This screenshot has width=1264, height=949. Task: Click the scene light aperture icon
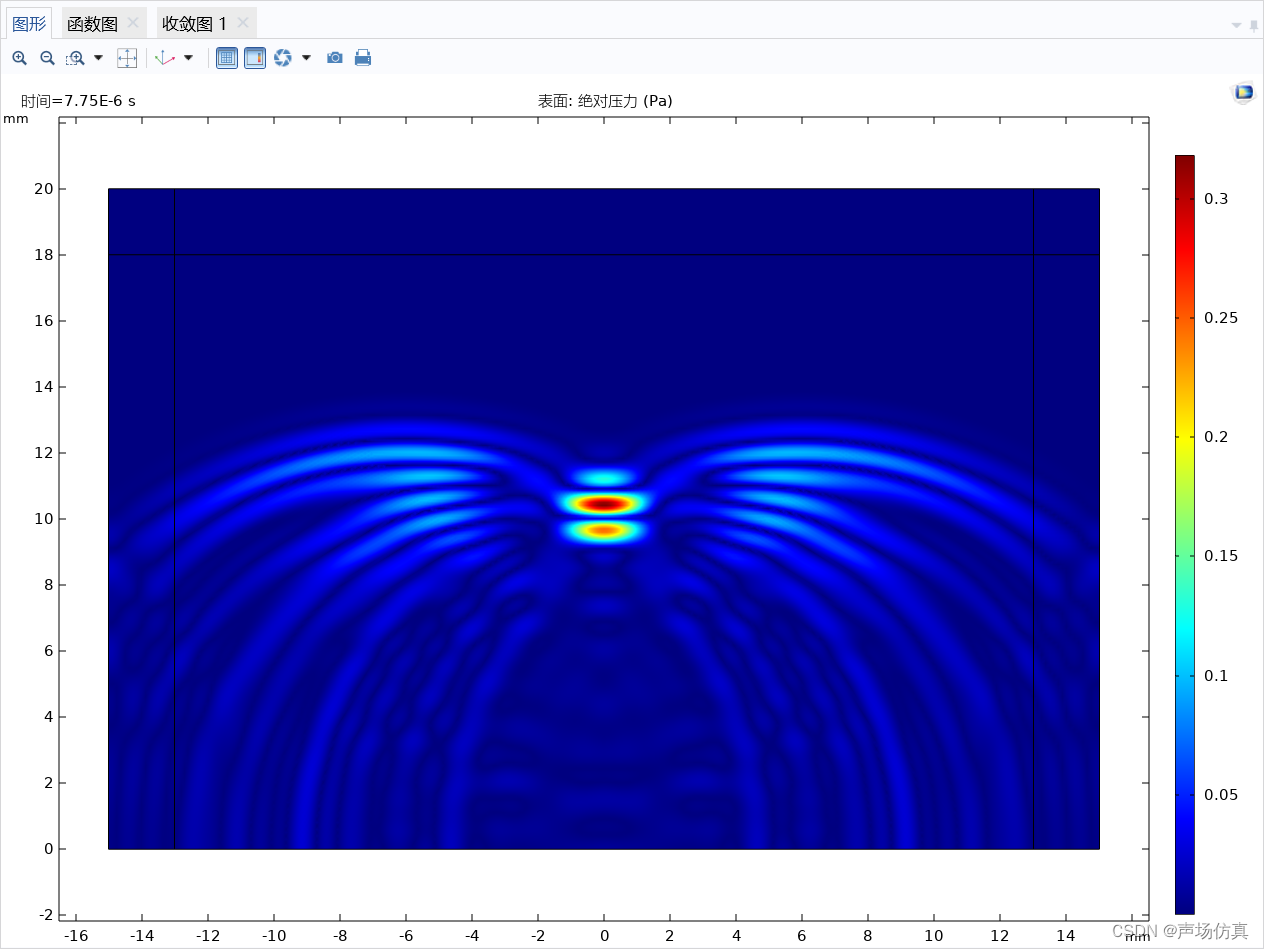pyautogui.click(x=283, y=58)
